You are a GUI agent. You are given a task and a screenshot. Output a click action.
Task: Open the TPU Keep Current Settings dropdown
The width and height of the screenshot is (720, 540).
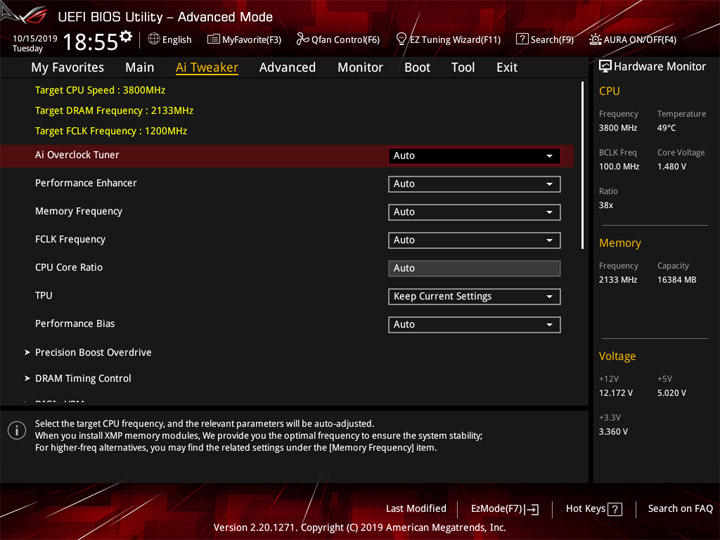click(x=474, y=297)
